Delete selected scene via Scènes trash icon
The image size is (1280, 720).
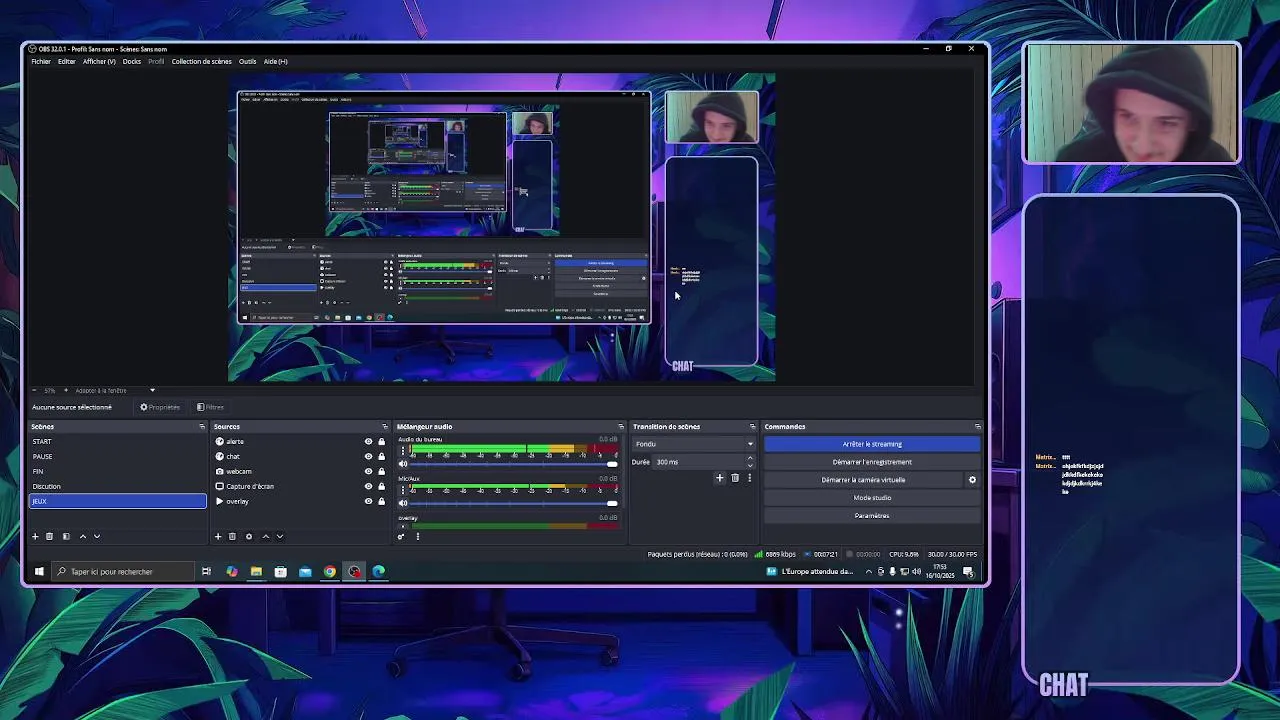click(x=49, y=537)
